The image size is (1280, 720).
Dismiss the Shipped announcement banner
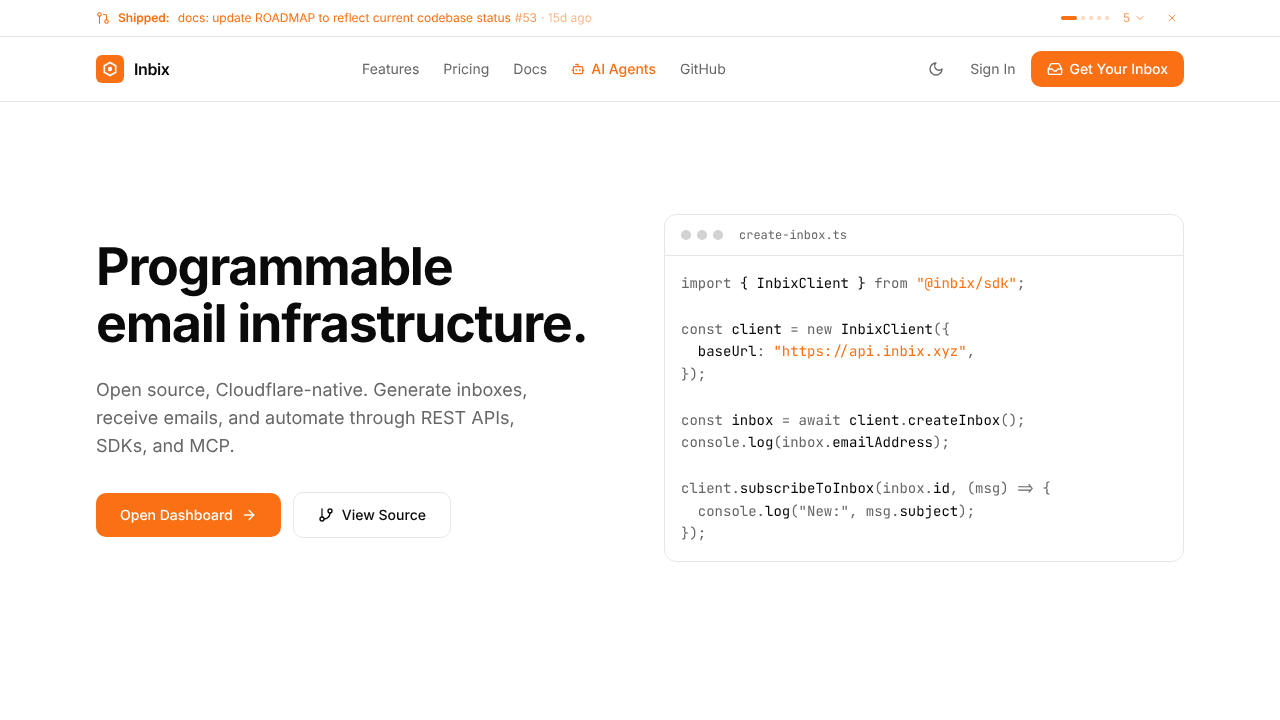click(1172, 18)
